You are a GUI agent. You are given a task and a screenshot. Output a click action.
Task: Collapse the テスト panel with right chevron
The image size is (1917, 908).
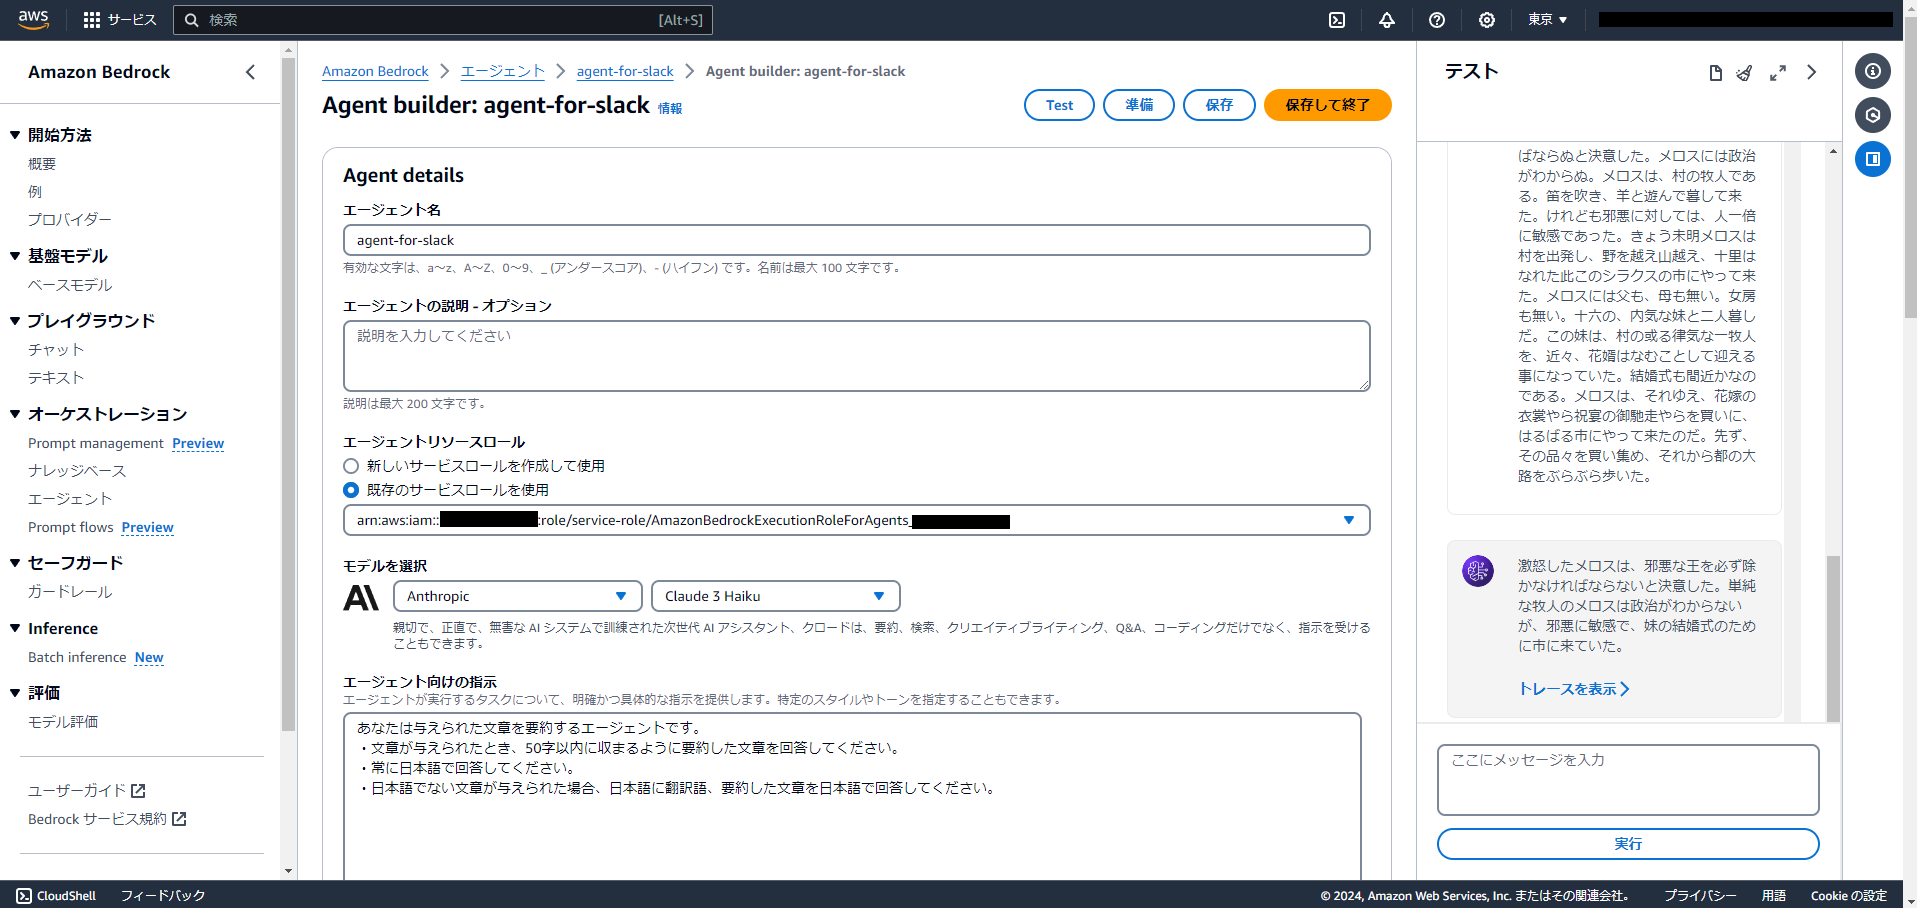[x=1811, y=72]
